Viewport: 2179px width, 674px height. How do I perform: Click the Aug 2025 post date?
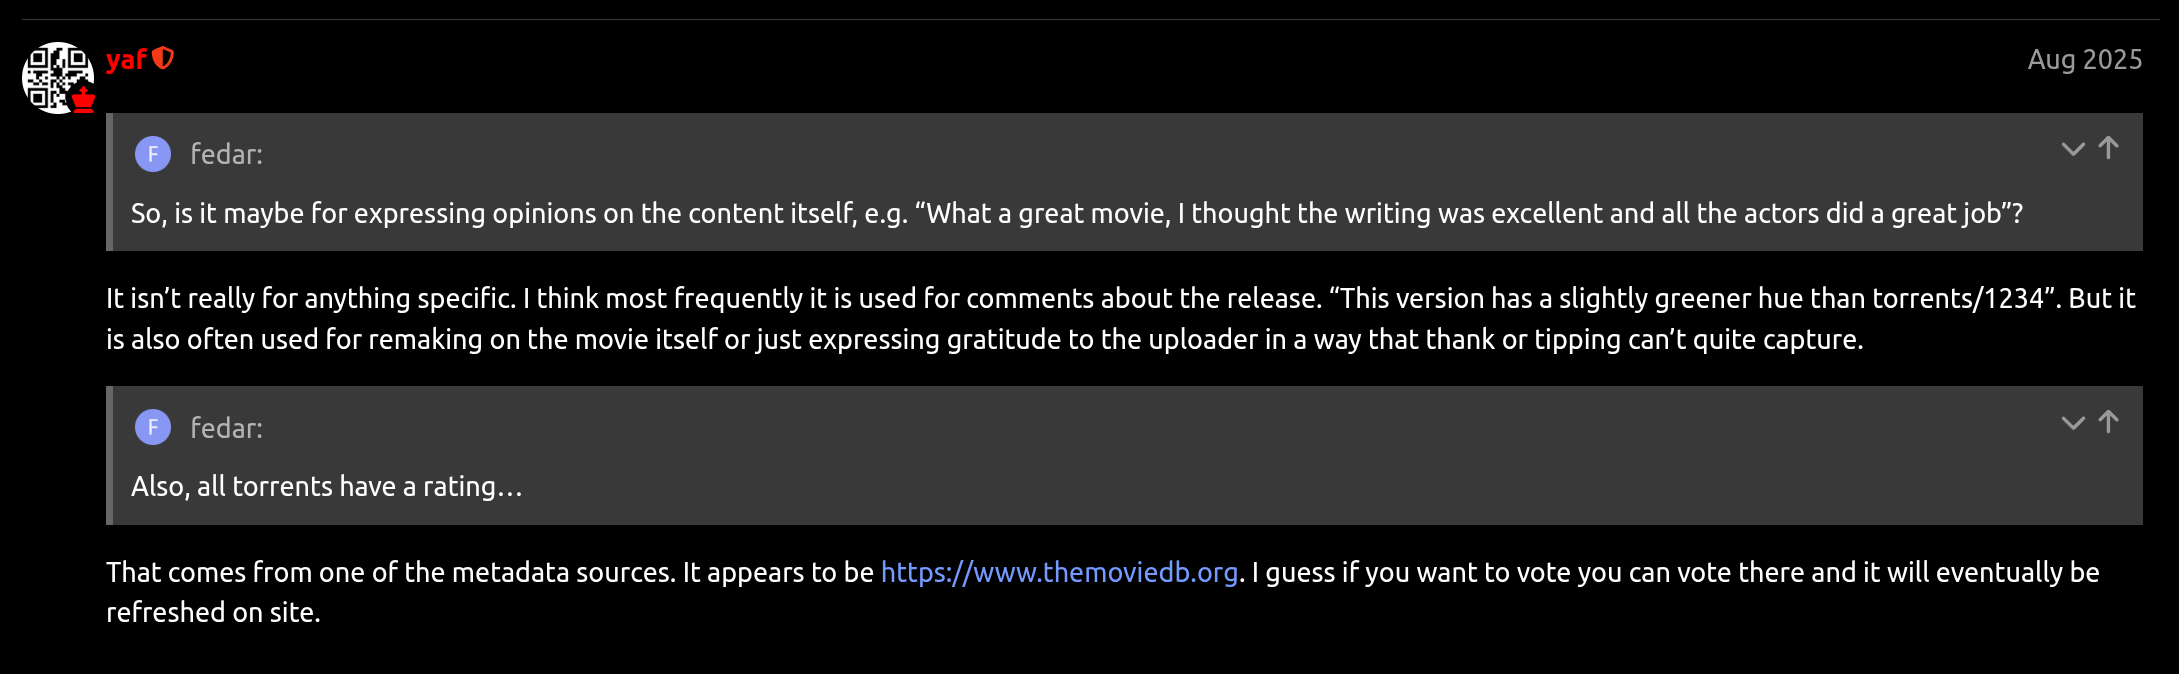click(2084, 60)
